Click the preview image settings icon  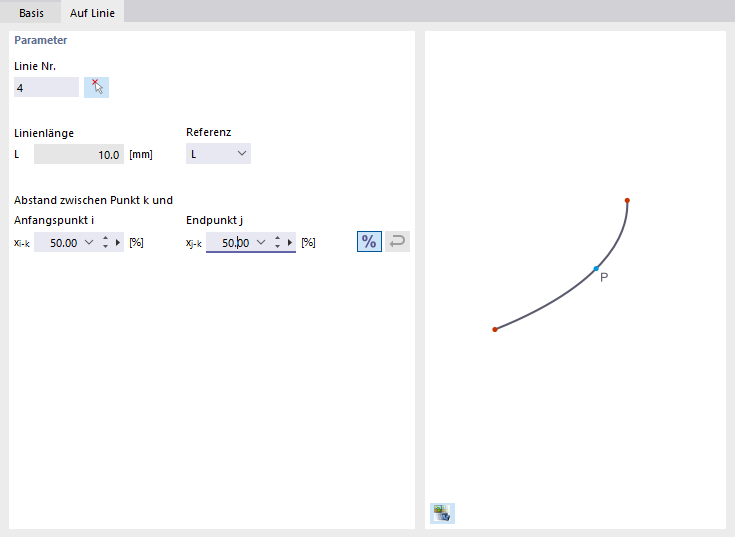click(x=442, y=513)
